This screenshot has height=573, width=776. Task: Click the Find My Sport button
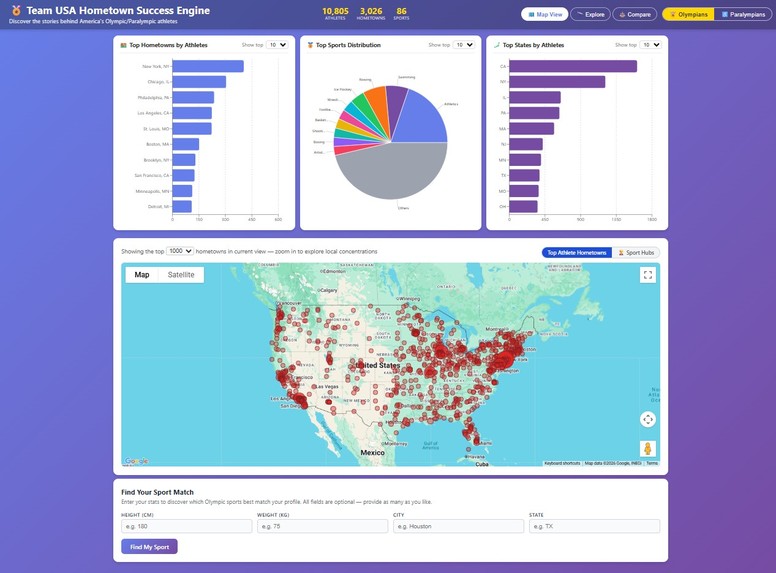coord(149,547)
